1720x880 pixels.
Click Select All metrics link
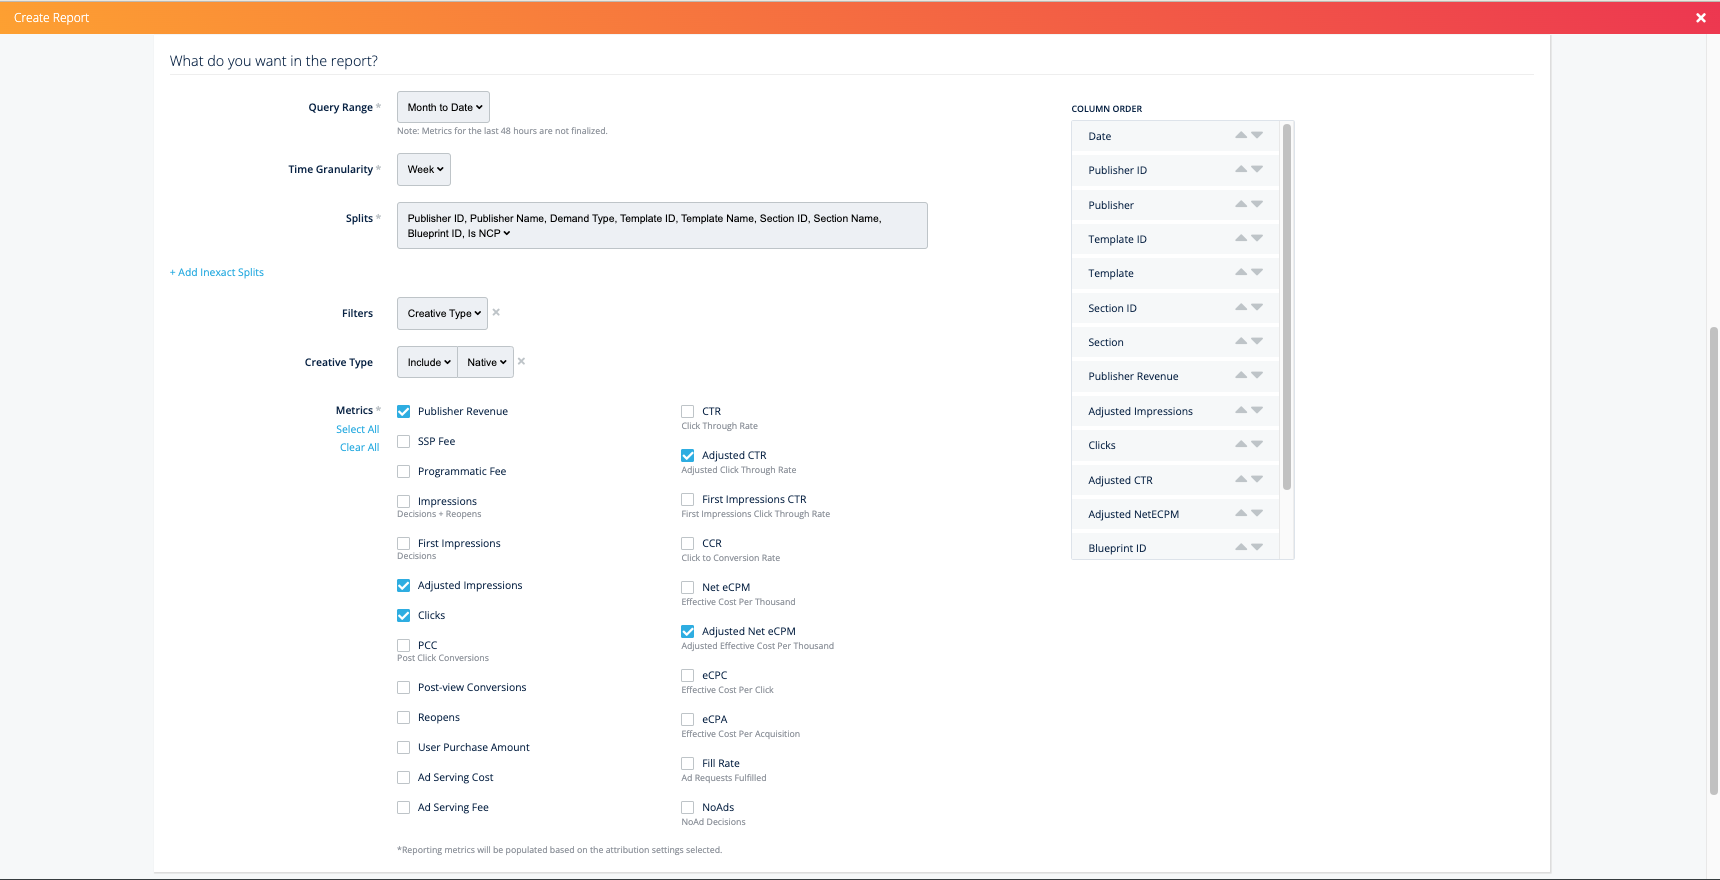coord(357,430)
